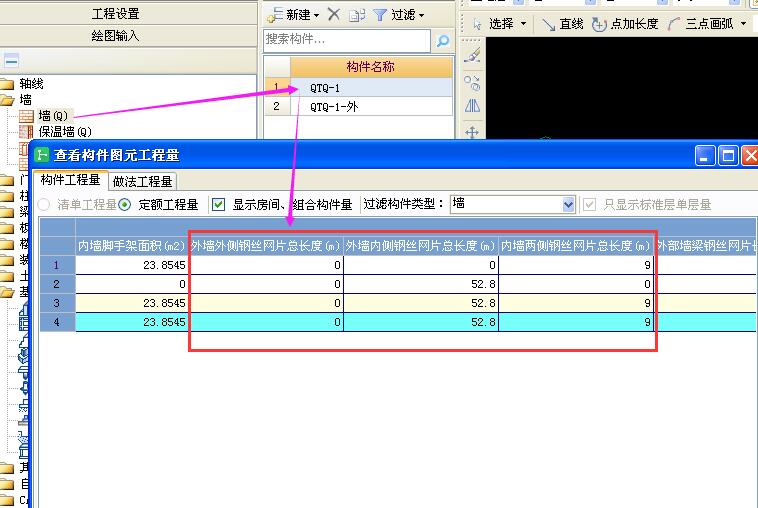The image size is (758, 508).
Task: Click the 外墙内侧钢丝网片总长度(m) column header
Action: [x=421, y=246]
